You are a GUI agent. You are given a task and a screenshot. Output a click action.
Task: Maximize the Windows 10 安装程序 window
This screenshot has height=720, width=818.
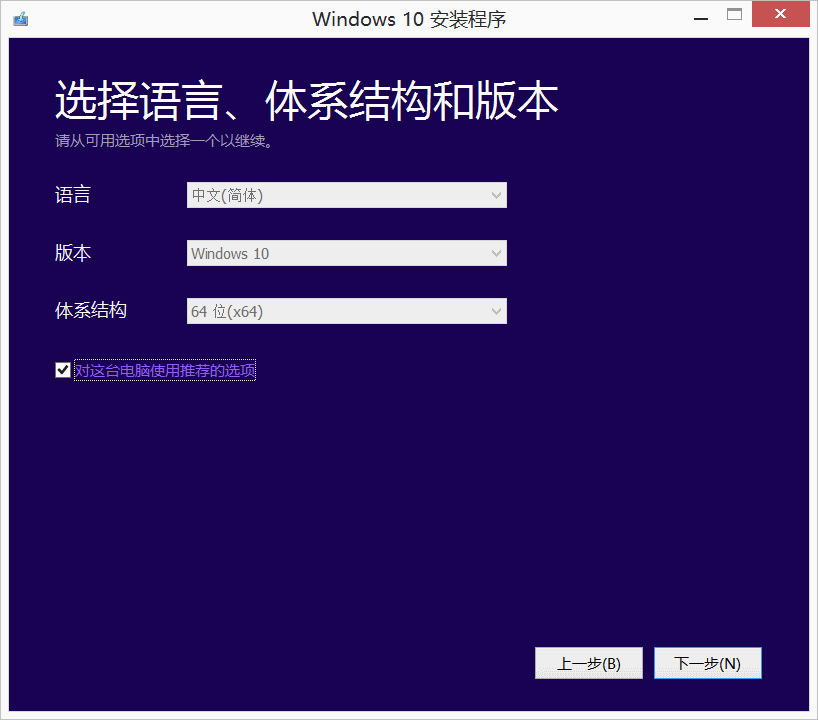(x=734, y=15)
